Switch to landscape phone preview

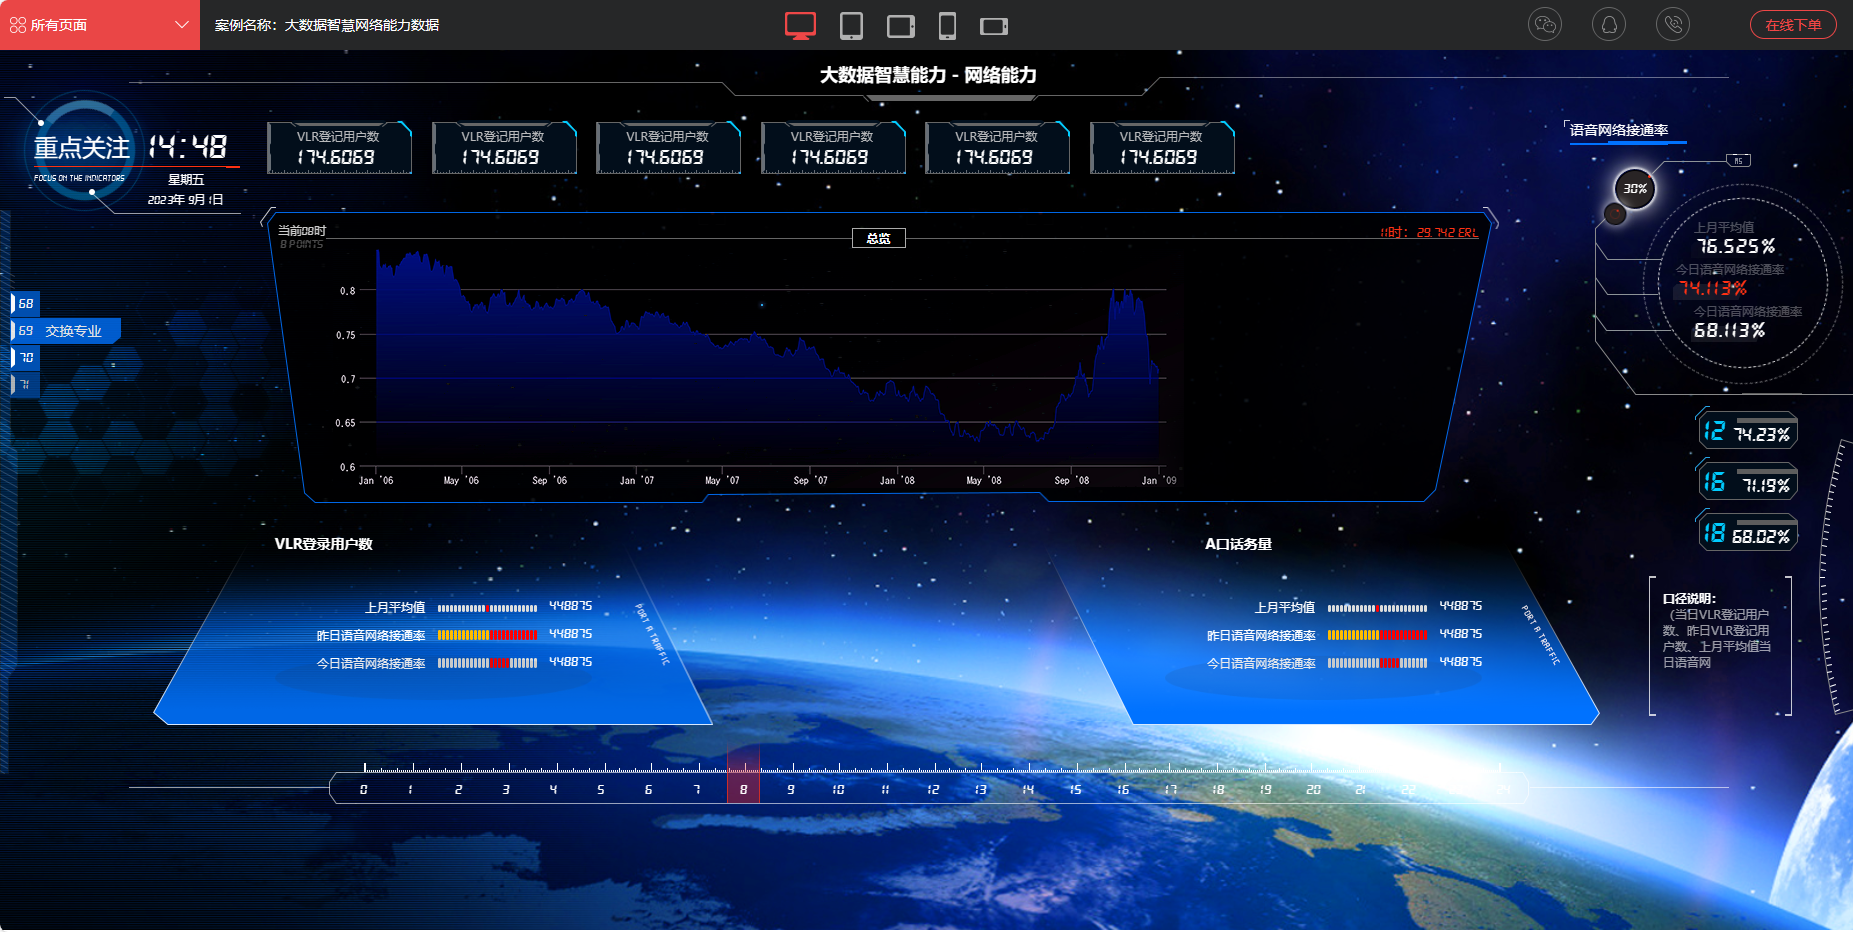[993, 25]
